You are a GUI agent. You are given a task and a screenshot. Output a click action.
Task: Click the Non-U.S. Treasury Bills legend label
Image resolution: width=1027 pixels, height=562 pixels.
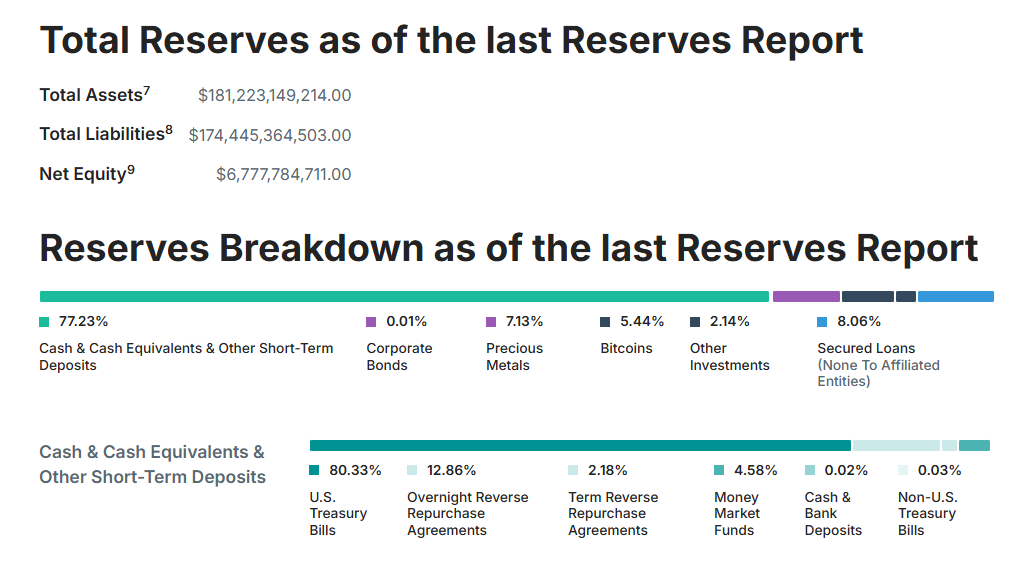(927, 513)
